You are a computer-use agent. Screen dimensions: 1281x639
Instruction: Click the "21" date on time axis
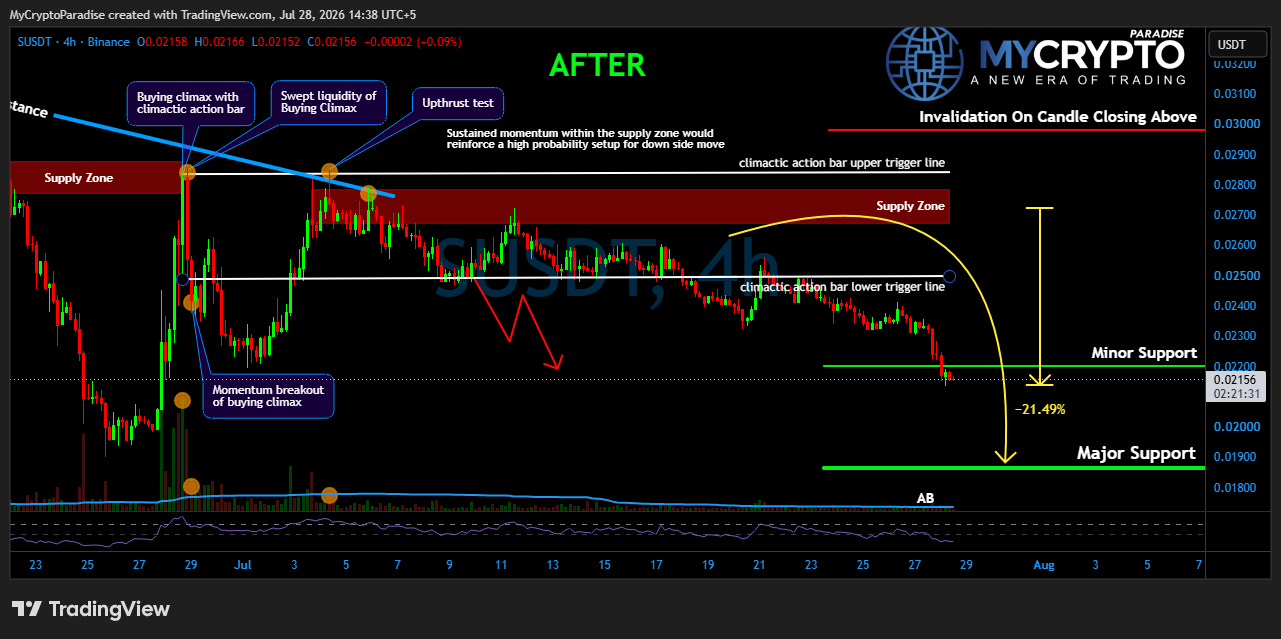click(760, 565)
